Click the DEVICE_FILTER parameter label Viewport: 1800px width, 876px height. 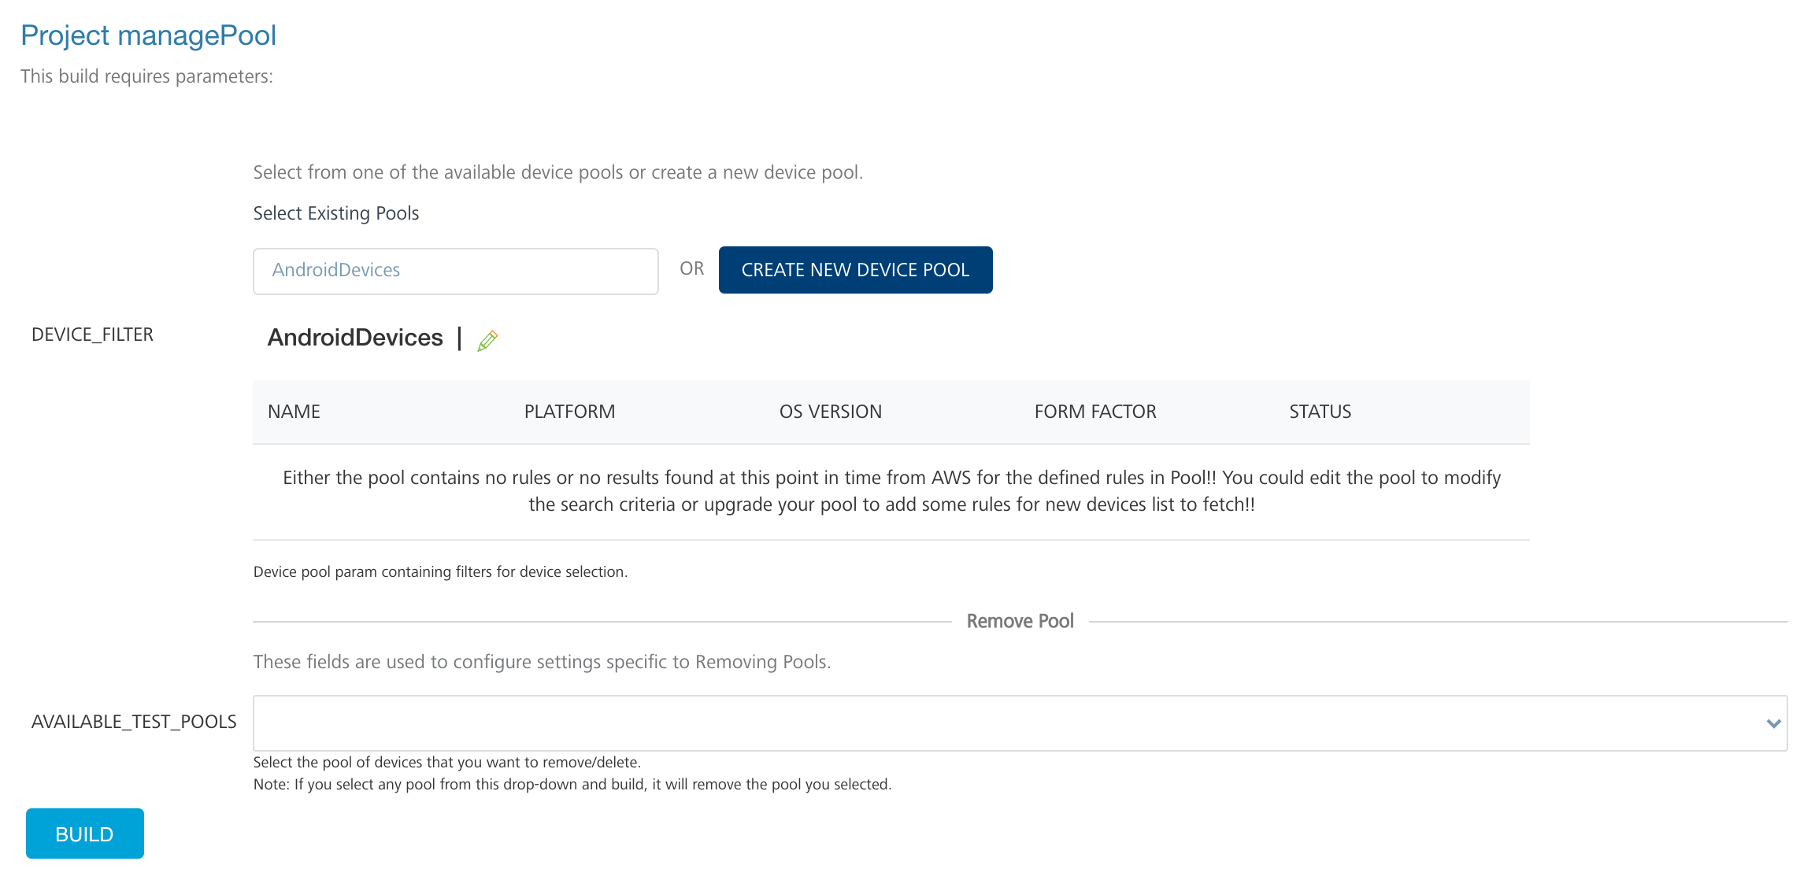point(92,335)
